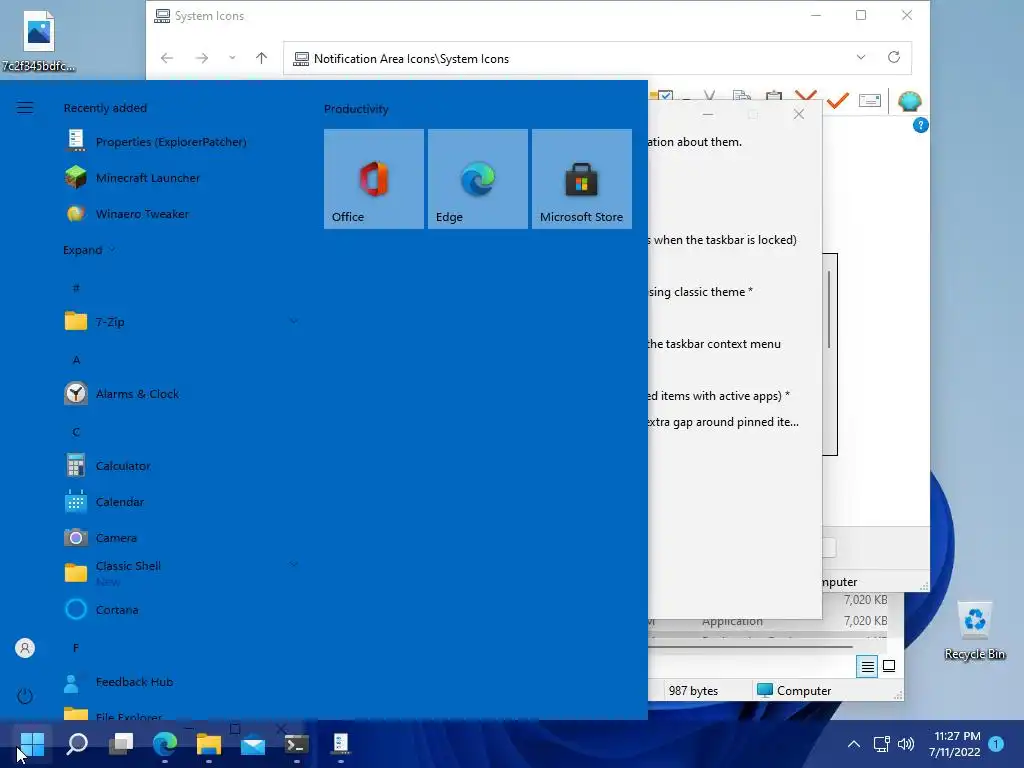Click the Notification Area Icons address bar
The height and width of the screenshot is (768, 1024).
[x=568, y=58]
